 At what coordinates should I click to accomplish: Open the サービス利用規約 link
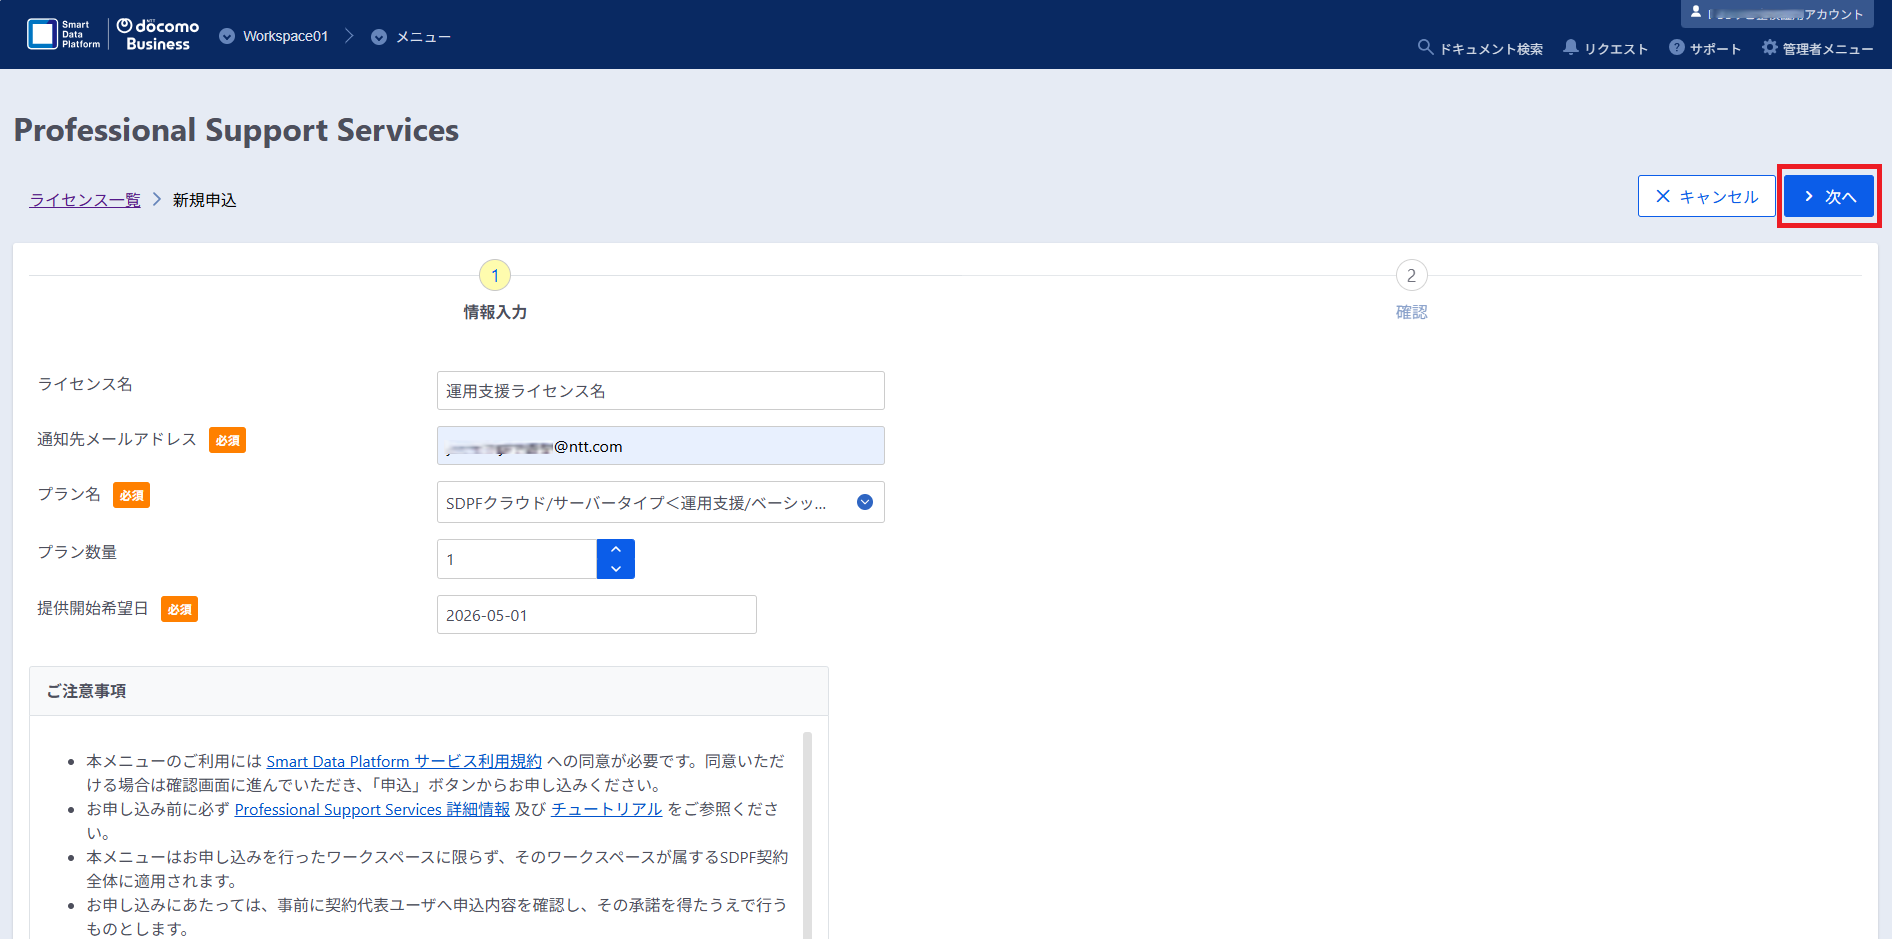(404, 761)
